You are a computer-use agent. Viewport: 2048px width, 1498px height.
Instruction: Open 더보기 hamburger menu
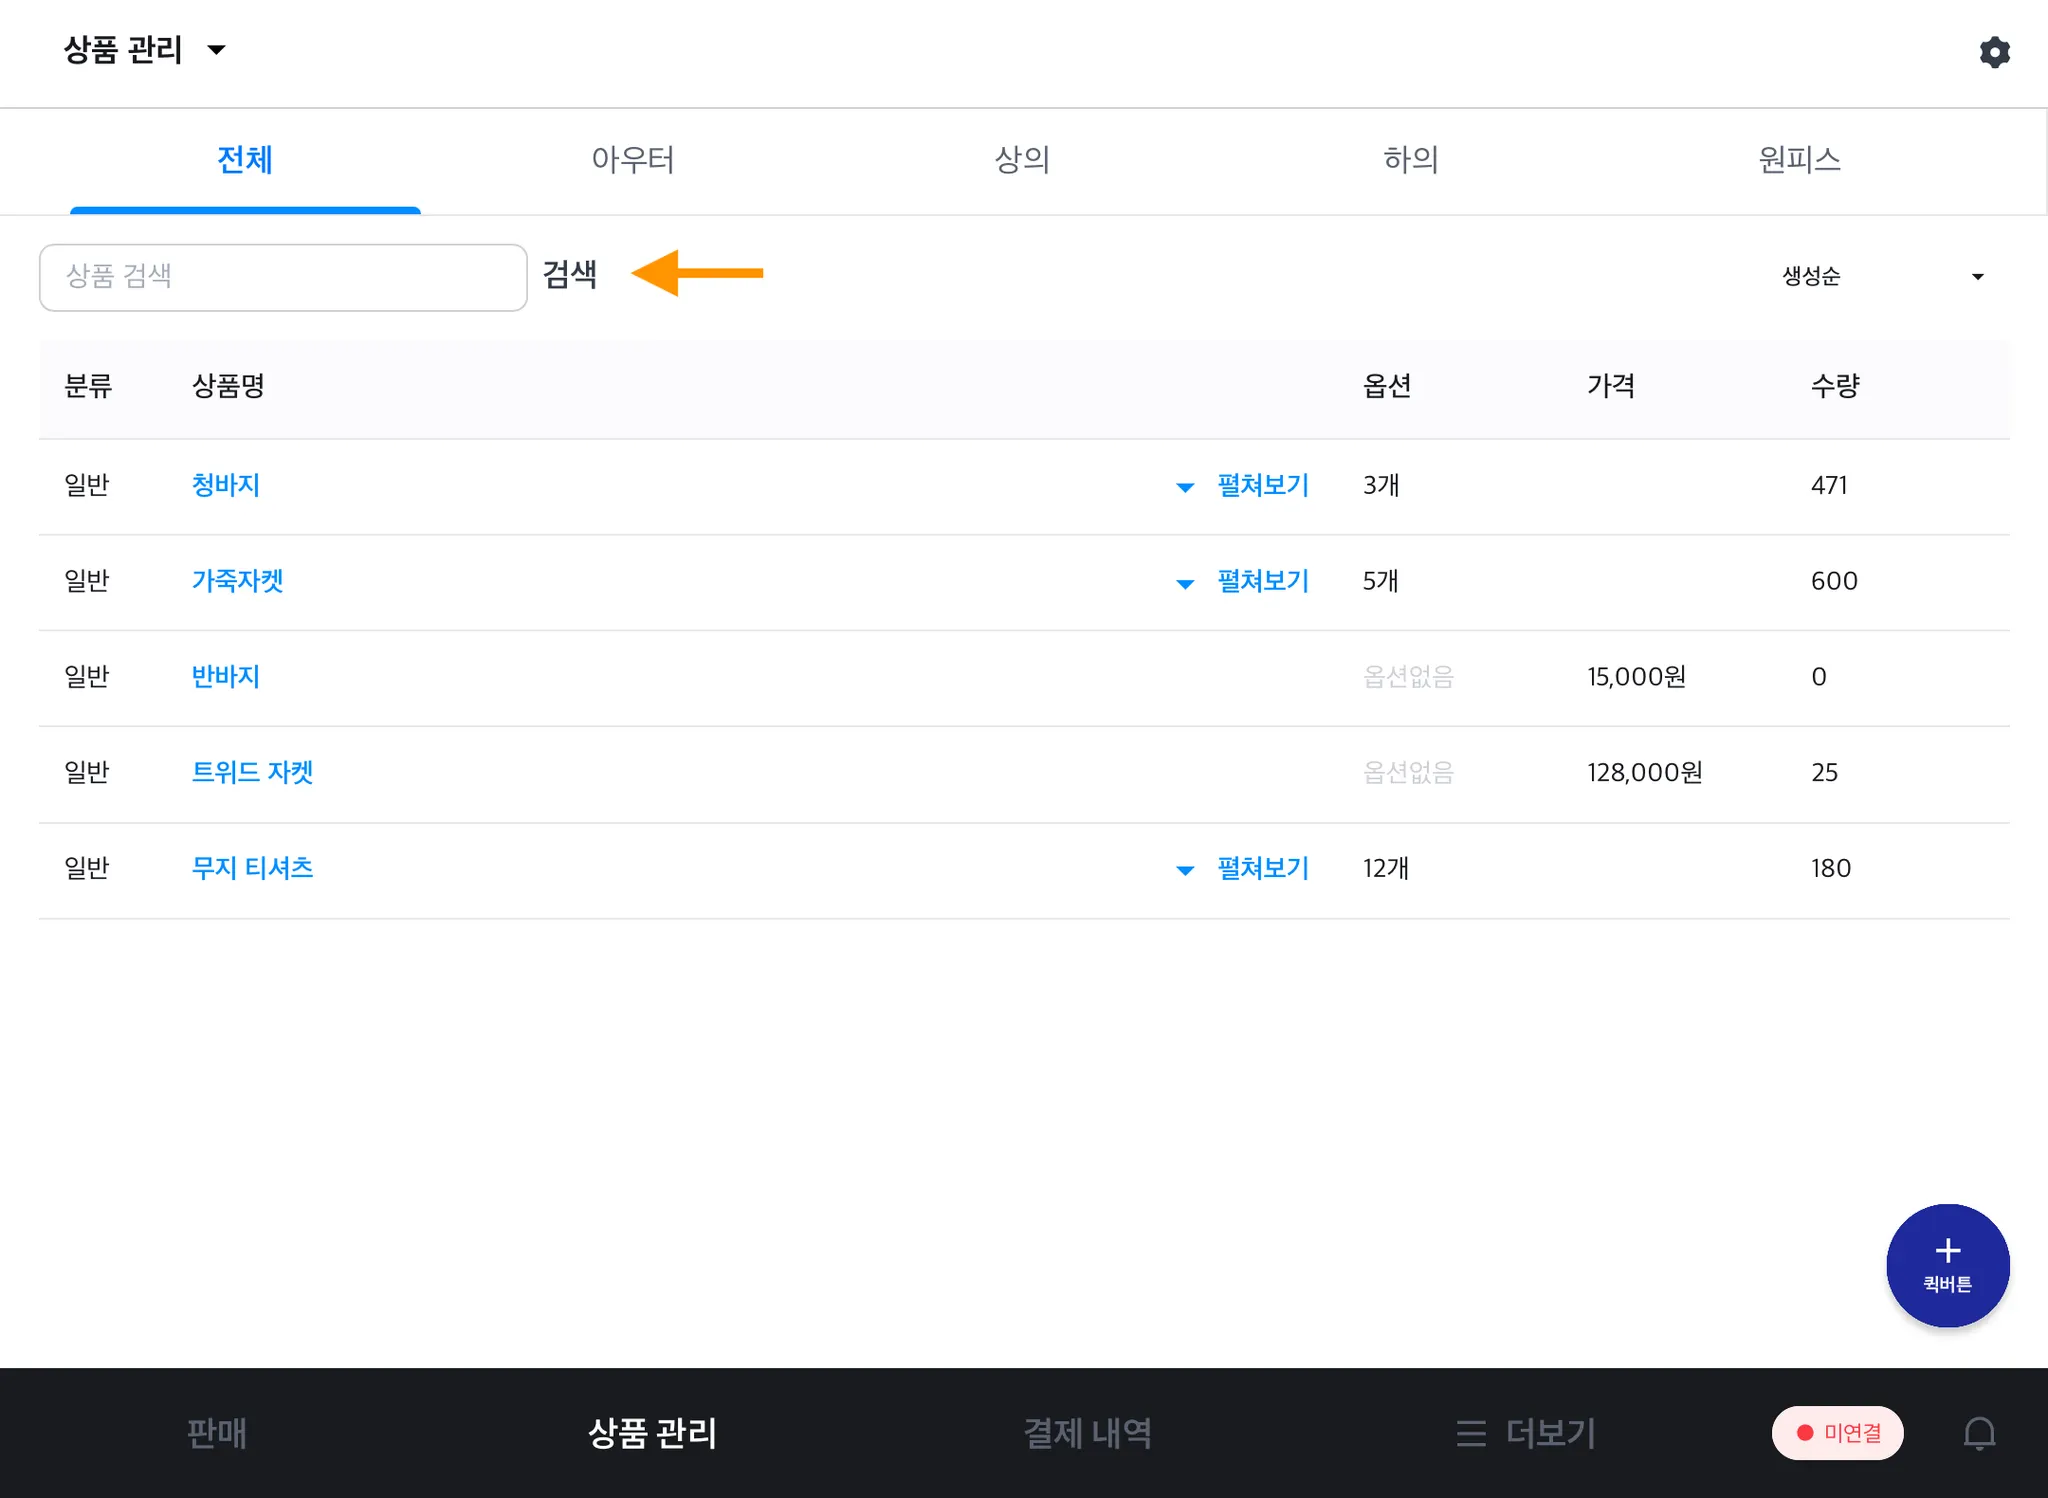point(1526,1433)
